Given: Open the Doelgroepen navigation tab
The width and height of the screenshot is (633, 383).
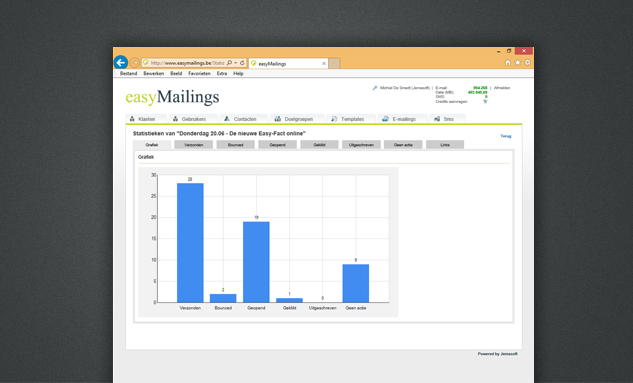Looking at the screenshot, I should [298, 119].
